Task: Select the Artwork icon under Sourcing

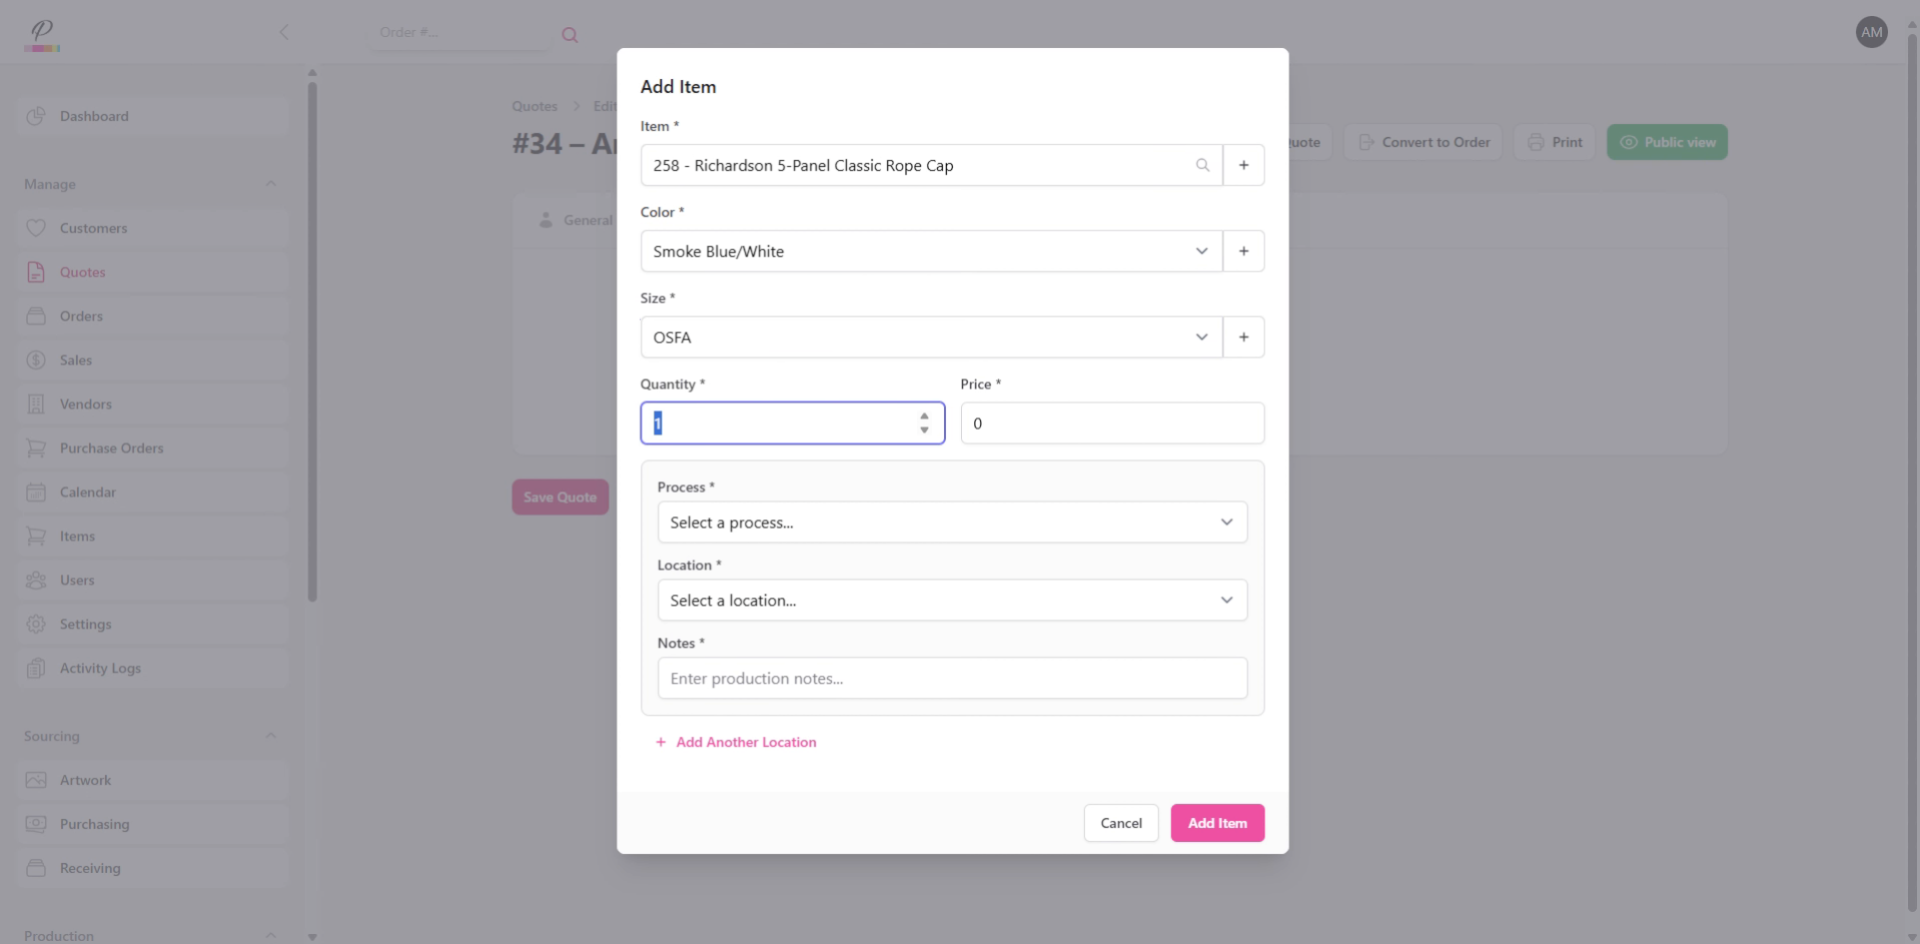Action: click(36, 780)
